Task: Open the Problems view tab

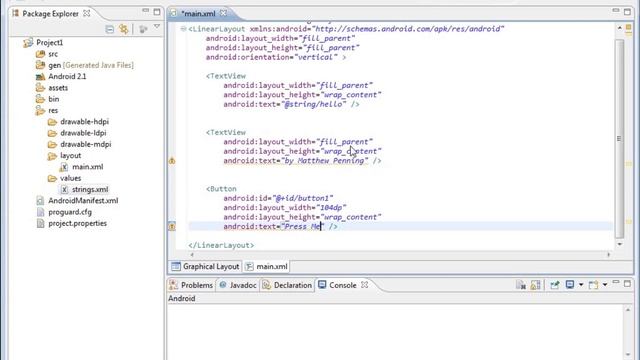Action: (x=191, y=285)
